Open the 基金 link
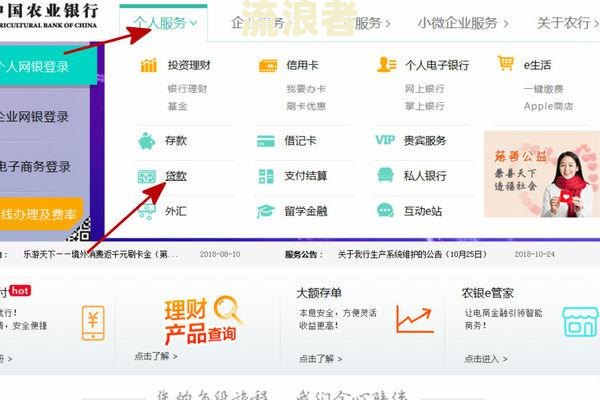This screenshot has width=600, height=400. pos(177,106)
